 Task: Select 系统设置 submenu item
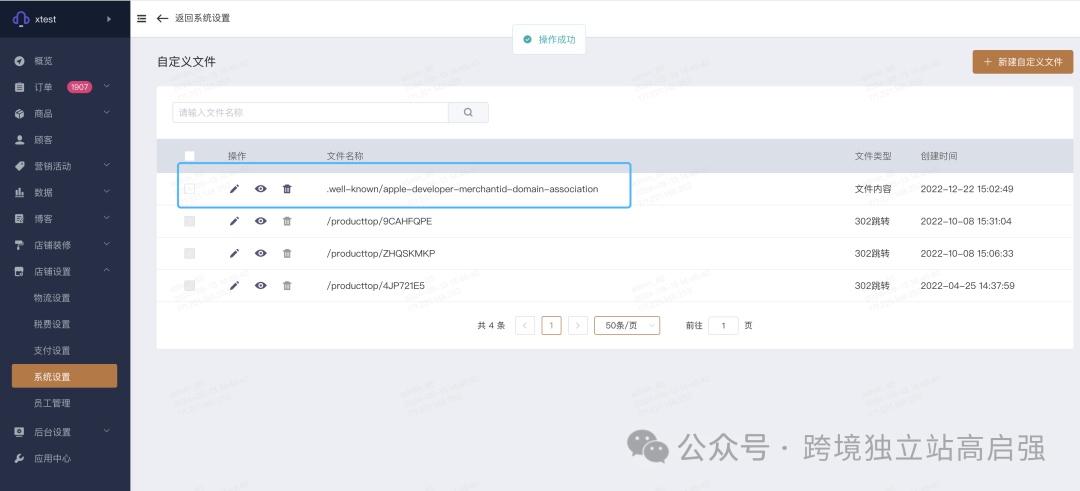click(65, 376)
